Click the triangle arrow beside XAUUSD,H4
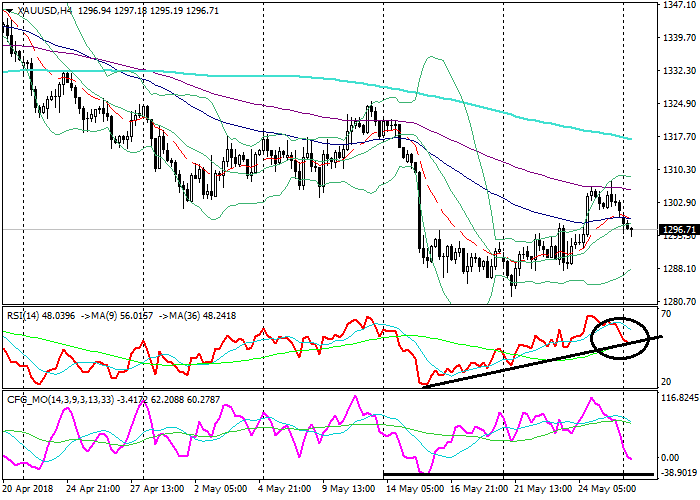 pyautogui.click(x=6, y=10)
